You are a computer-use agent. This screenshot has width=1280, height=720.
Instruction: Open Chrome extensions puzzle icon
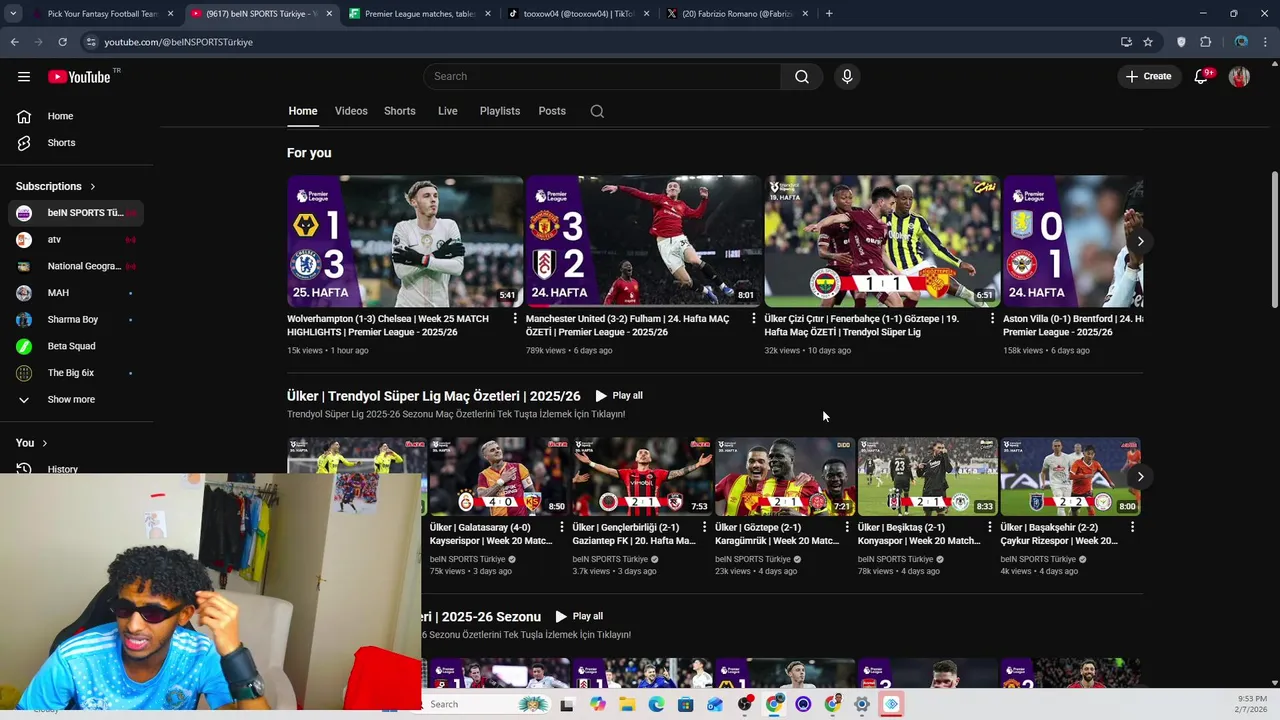(1205, 42)
